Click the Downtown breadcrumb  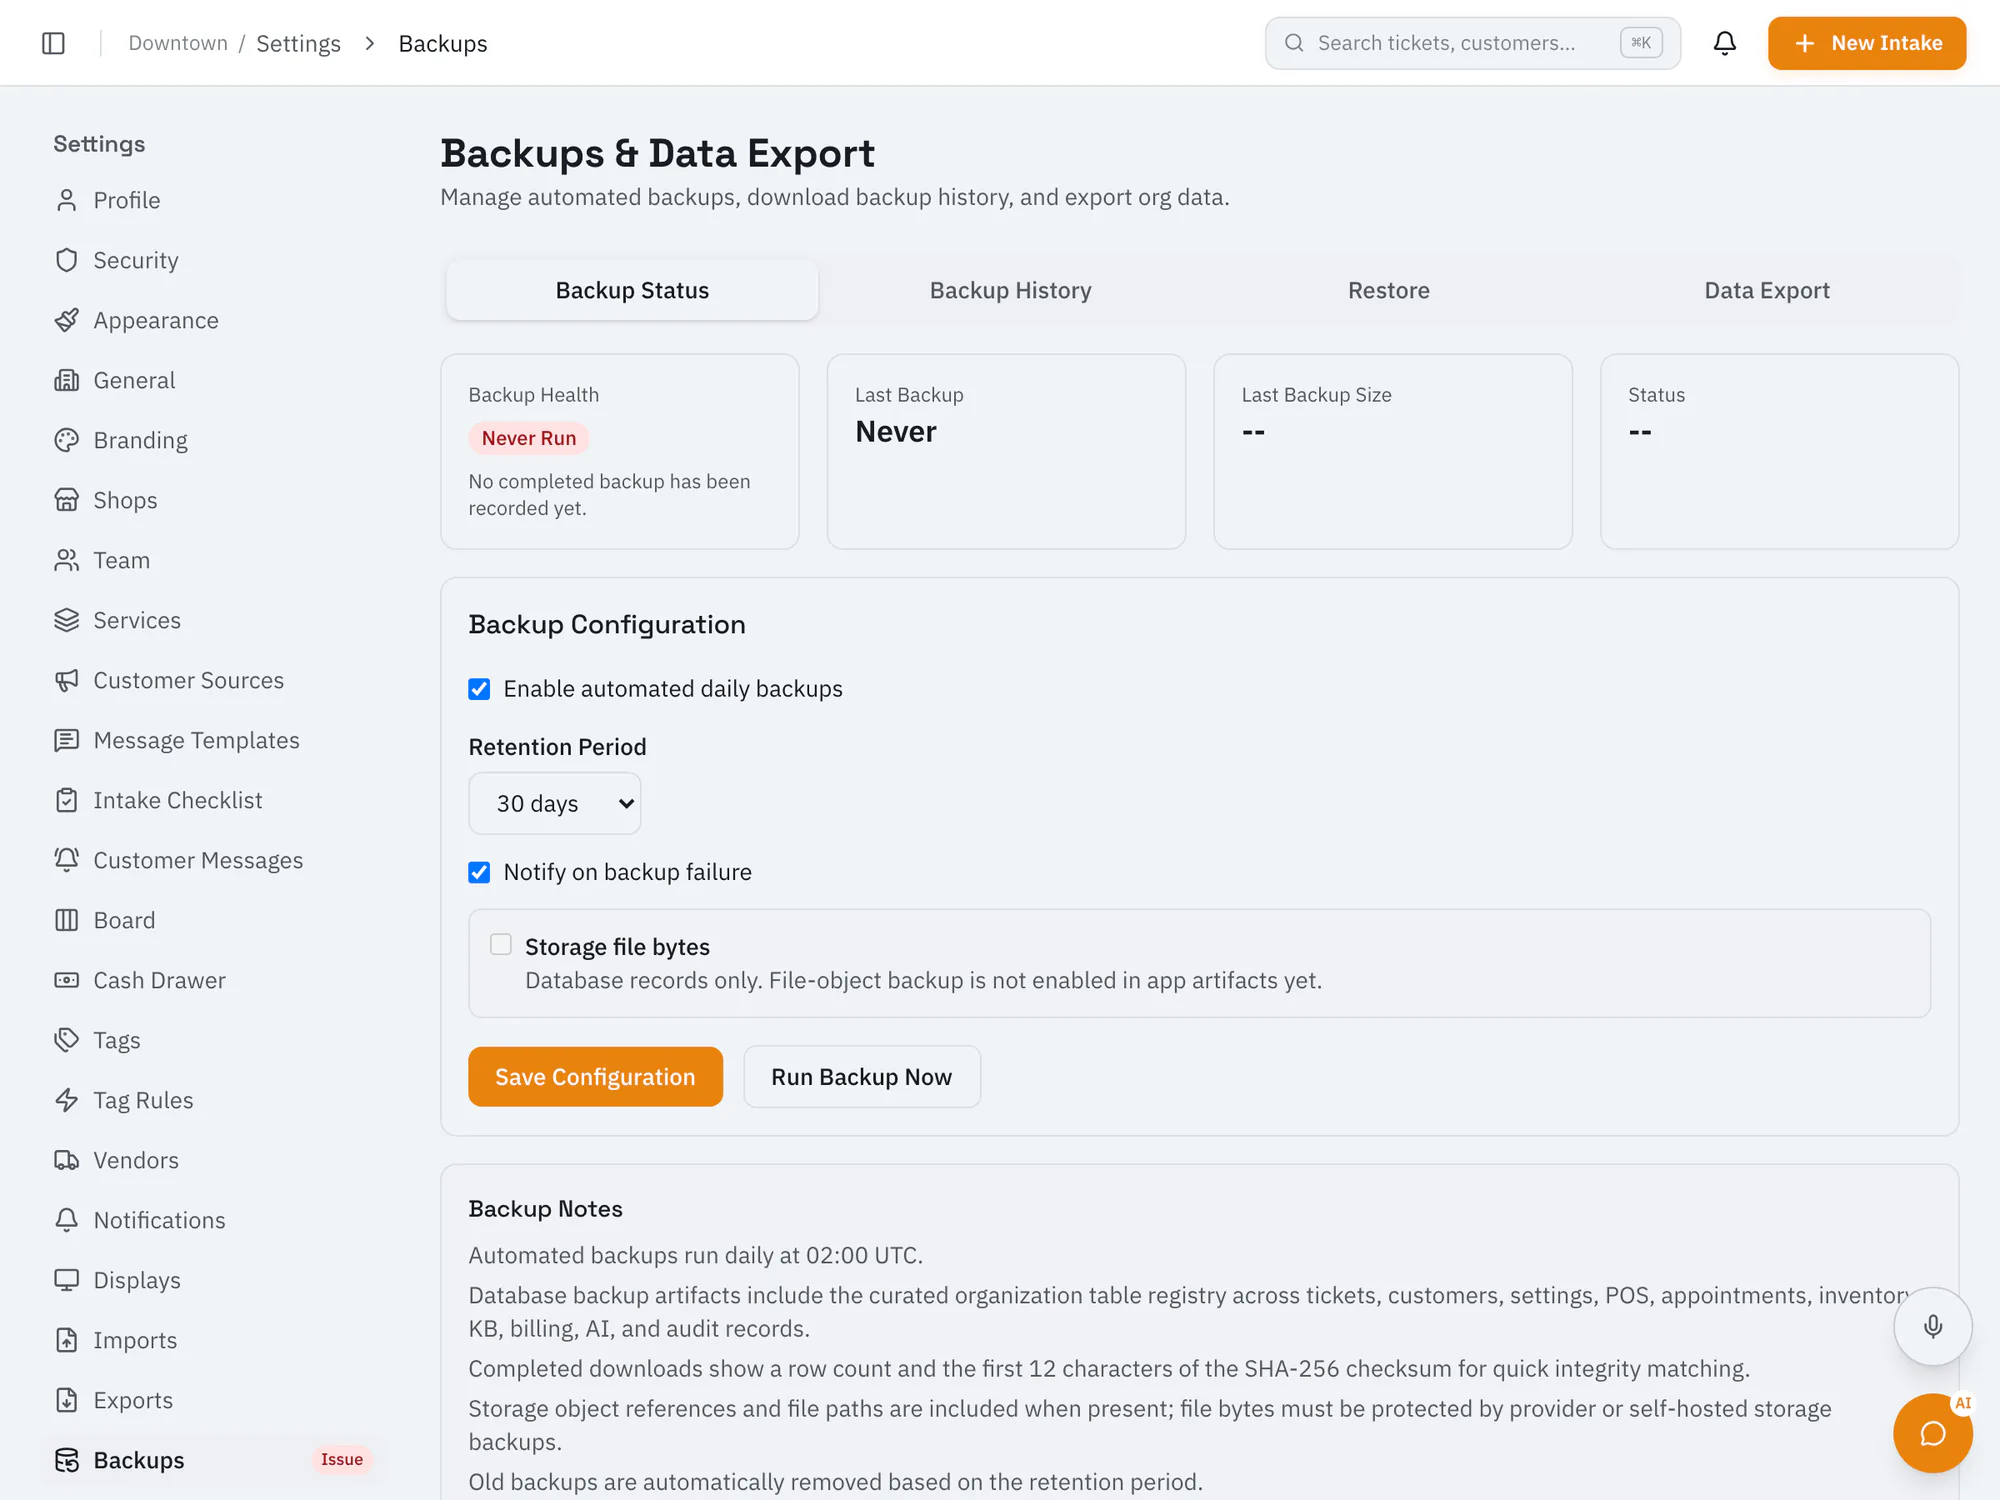click(178, 43)
